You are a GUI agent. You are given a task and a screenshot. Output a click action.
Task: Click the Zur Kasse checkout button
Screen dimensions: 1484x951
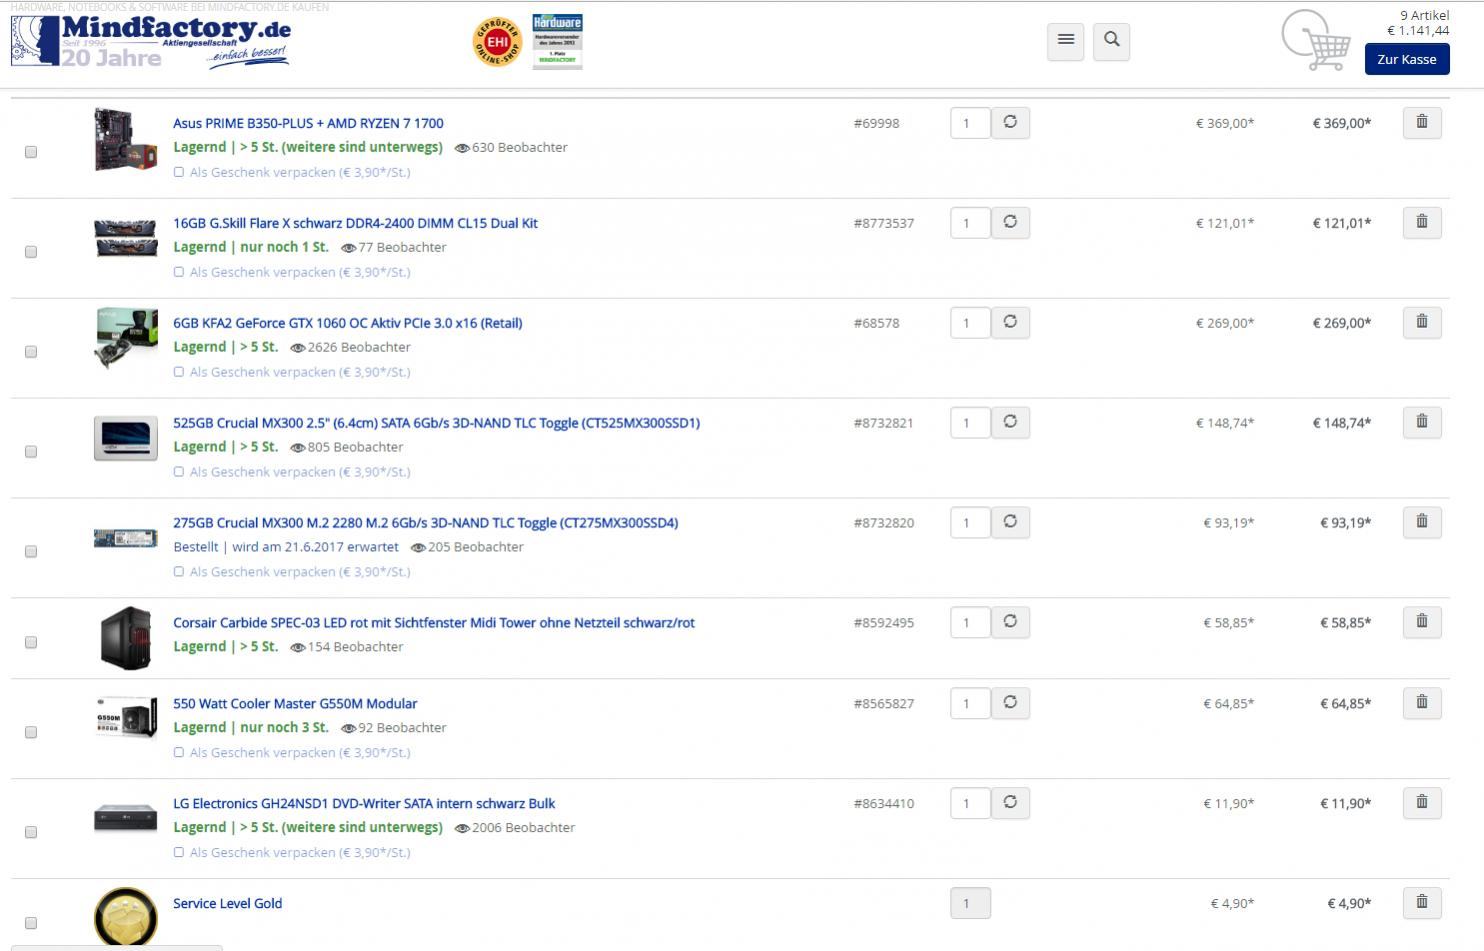[1407, 59]
